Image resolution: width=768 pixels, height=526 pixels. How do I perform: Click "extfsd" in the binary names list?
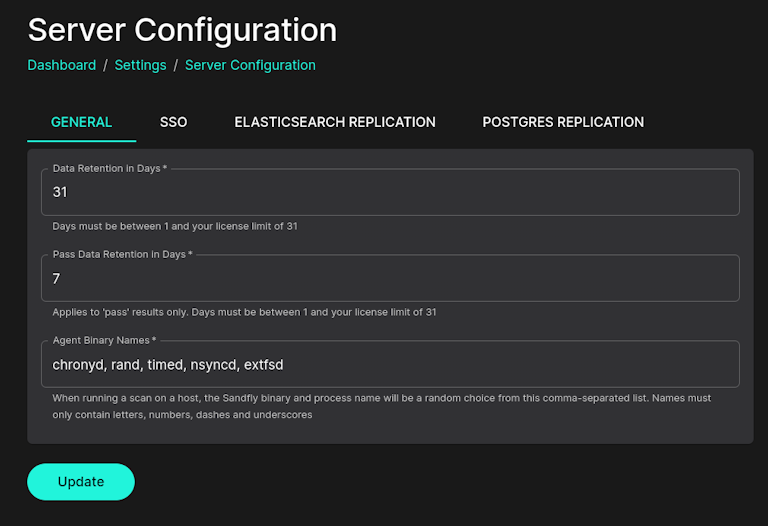click(x=262, y=365)
